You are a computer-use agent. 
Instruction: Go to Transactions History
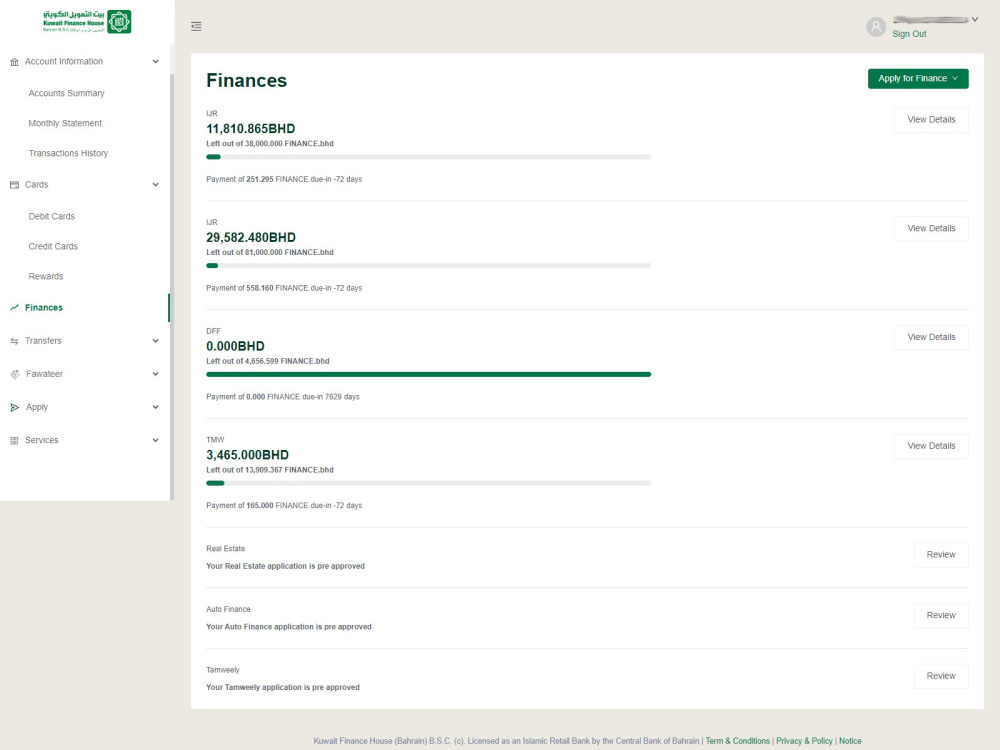point(68,153)
